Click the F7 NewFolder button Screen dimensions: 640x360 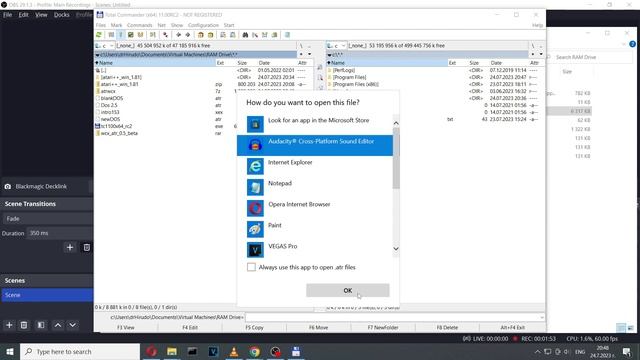pos(383,327)
